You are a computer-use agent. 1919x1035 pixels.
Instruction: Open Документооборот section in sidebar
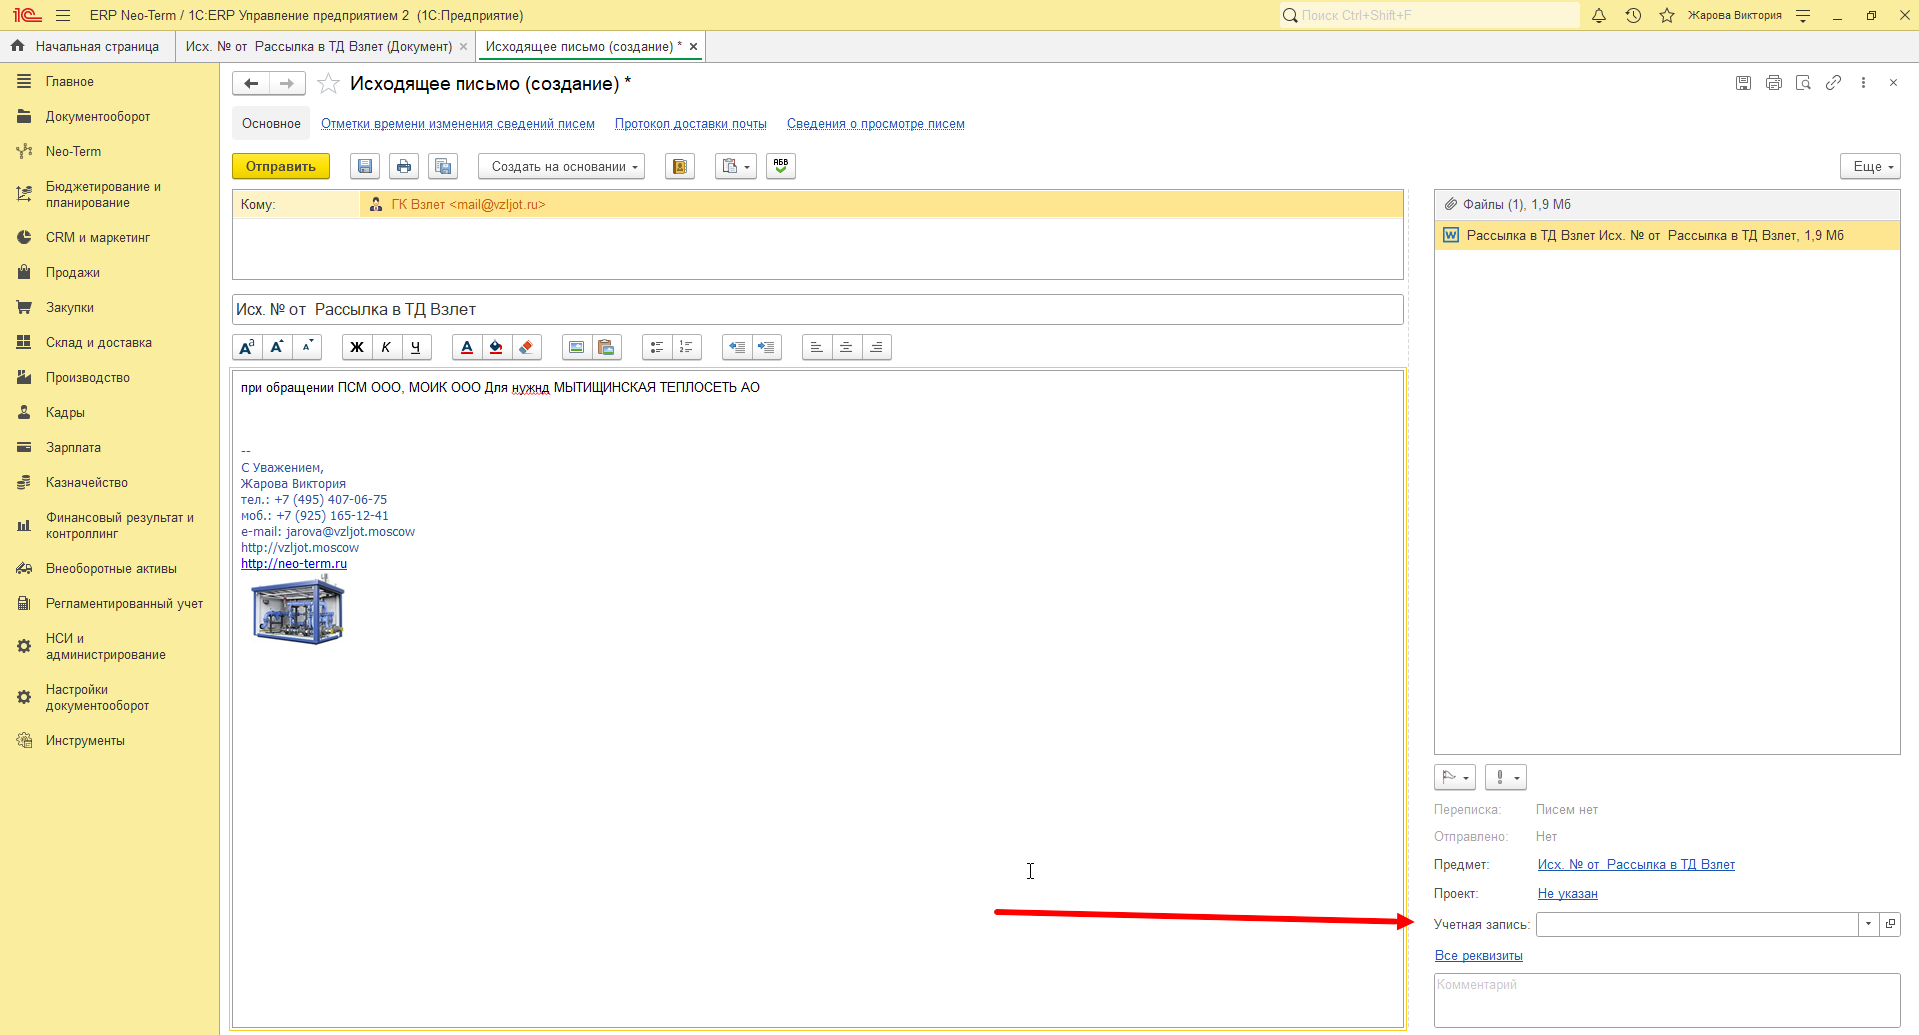98,116
